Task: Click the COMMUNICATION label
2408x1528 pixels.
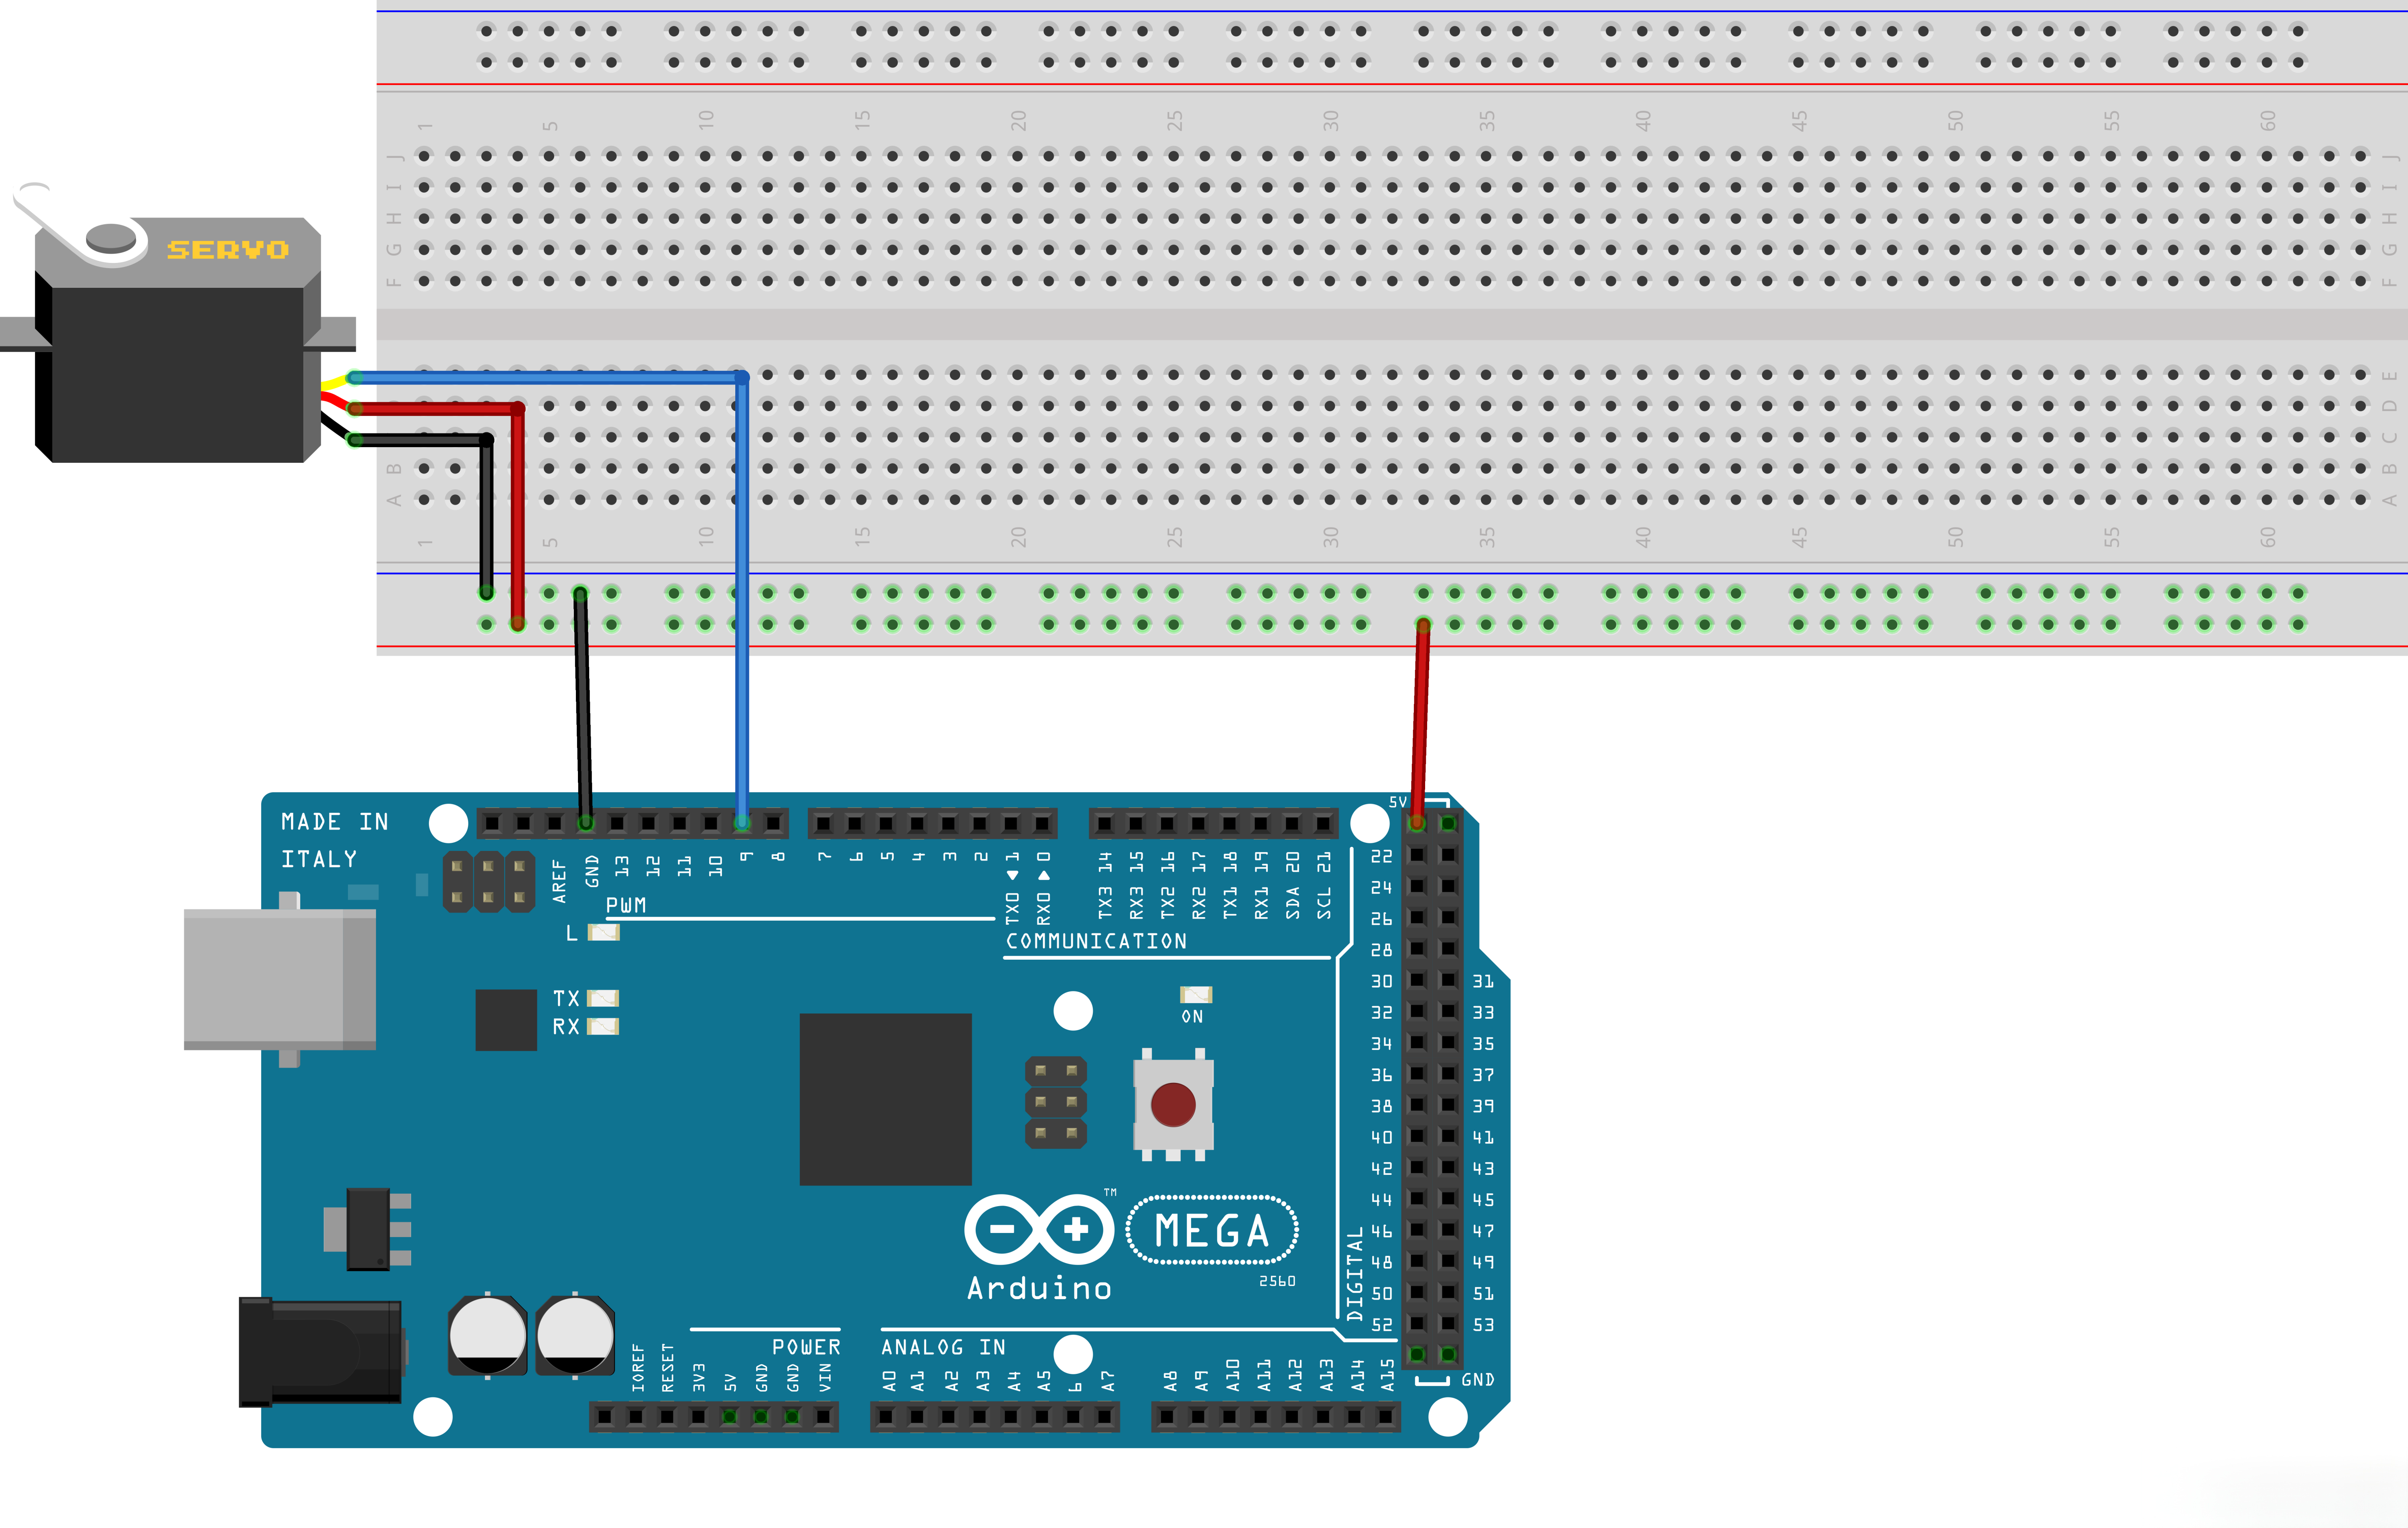Action: (x=1096, y=941)
